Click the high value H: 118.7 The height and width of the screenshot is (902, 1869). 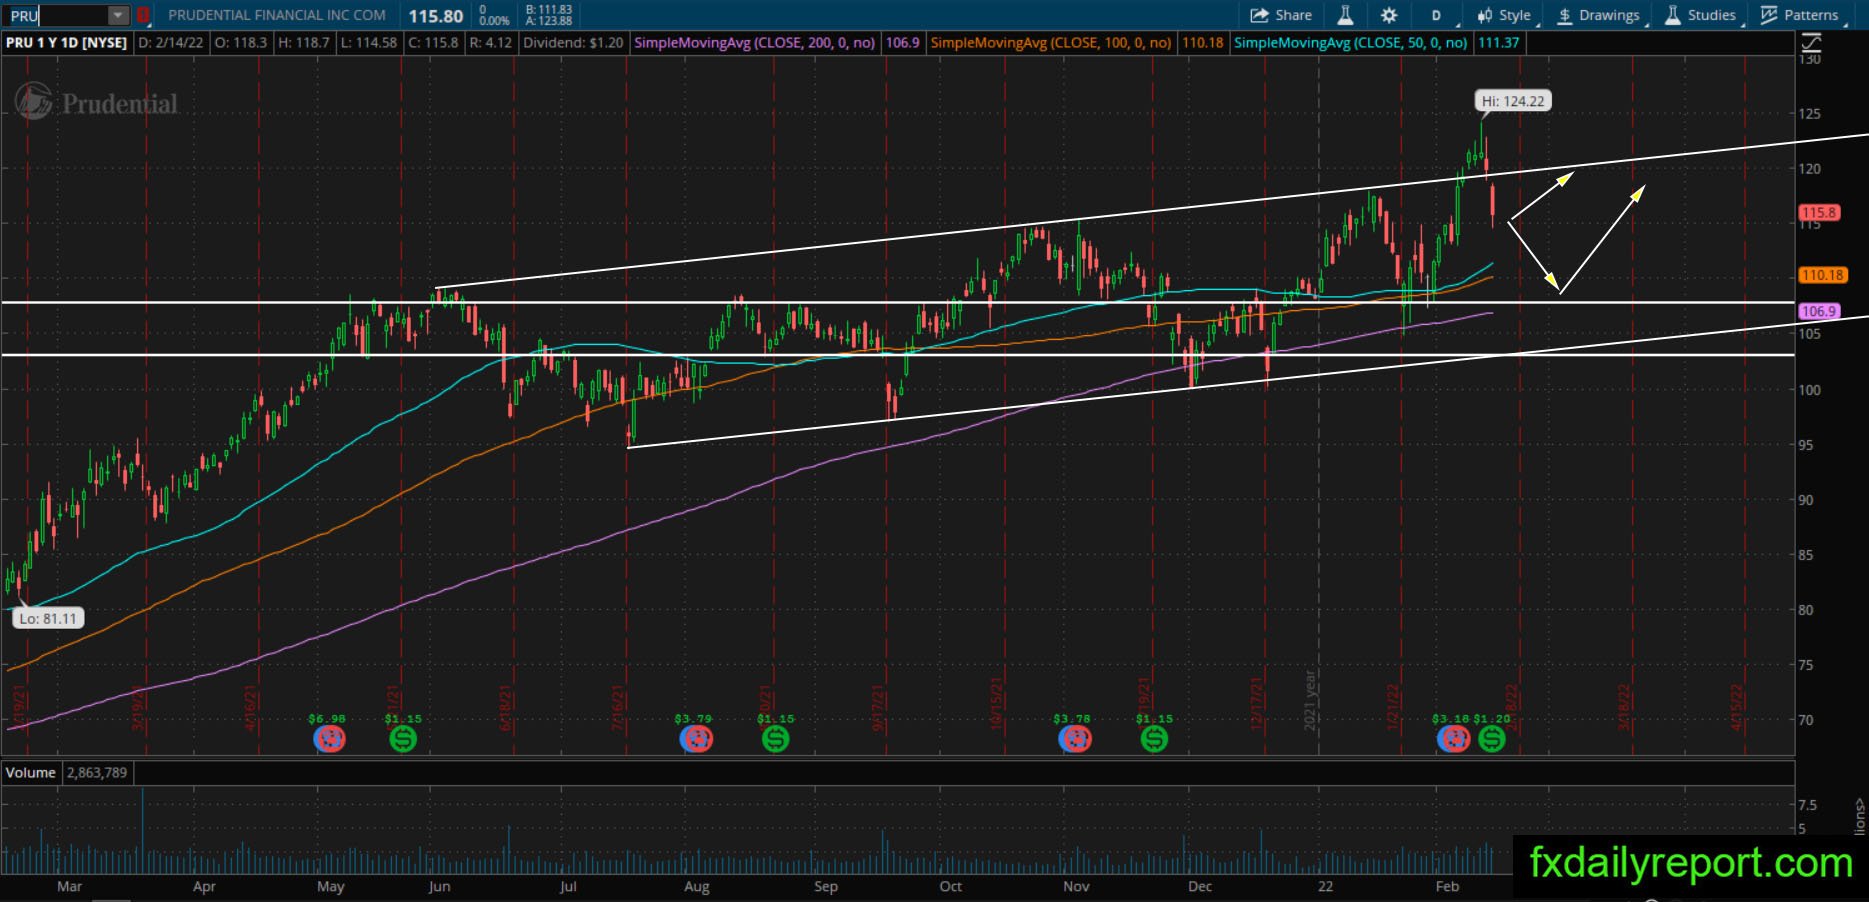point(303,43)
